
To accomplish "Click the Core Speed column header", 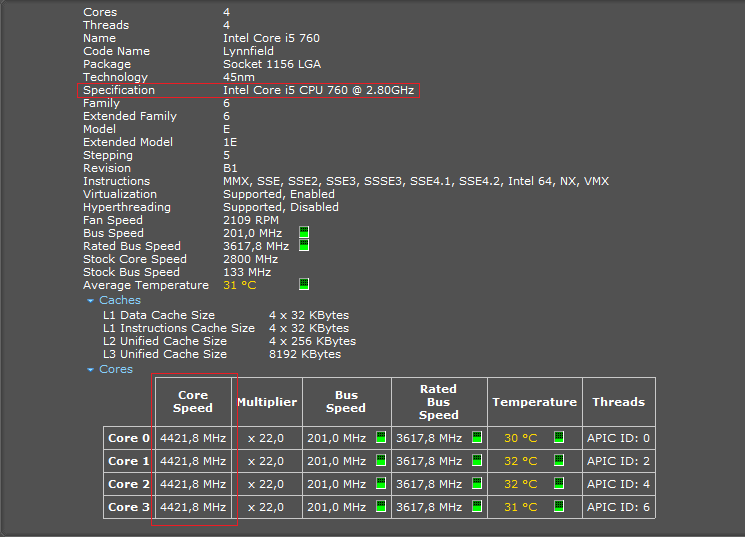I will point(193,402).
